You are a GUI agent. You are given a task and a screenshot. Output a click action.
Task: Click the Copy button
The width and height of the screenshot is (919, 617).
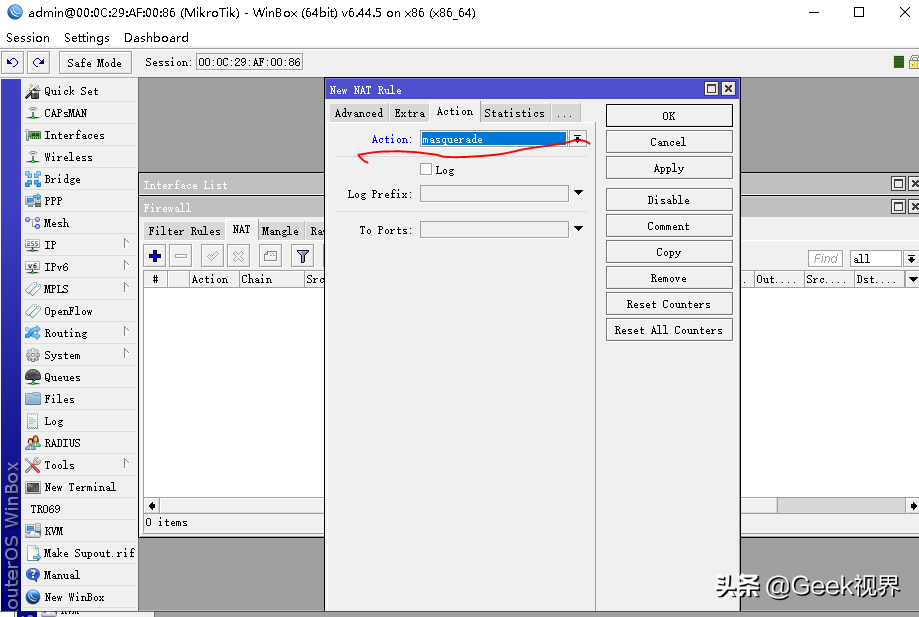tap(669, 252)
